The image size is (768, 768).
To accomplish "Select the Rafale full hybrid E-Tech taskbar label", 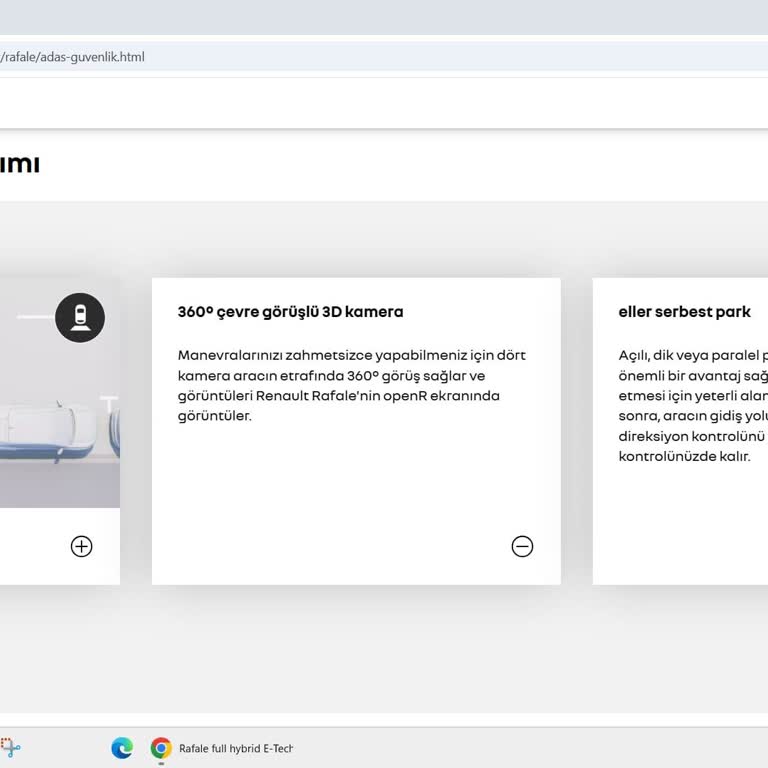I will (x=236, y=748).
